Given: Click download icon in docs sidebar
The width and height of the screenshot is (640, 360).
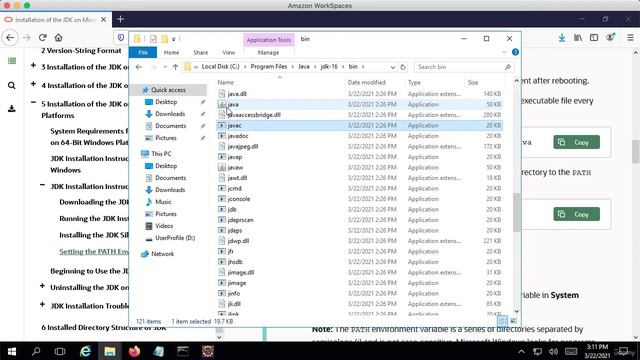Looking at the screenshot, I should (12, 109).
